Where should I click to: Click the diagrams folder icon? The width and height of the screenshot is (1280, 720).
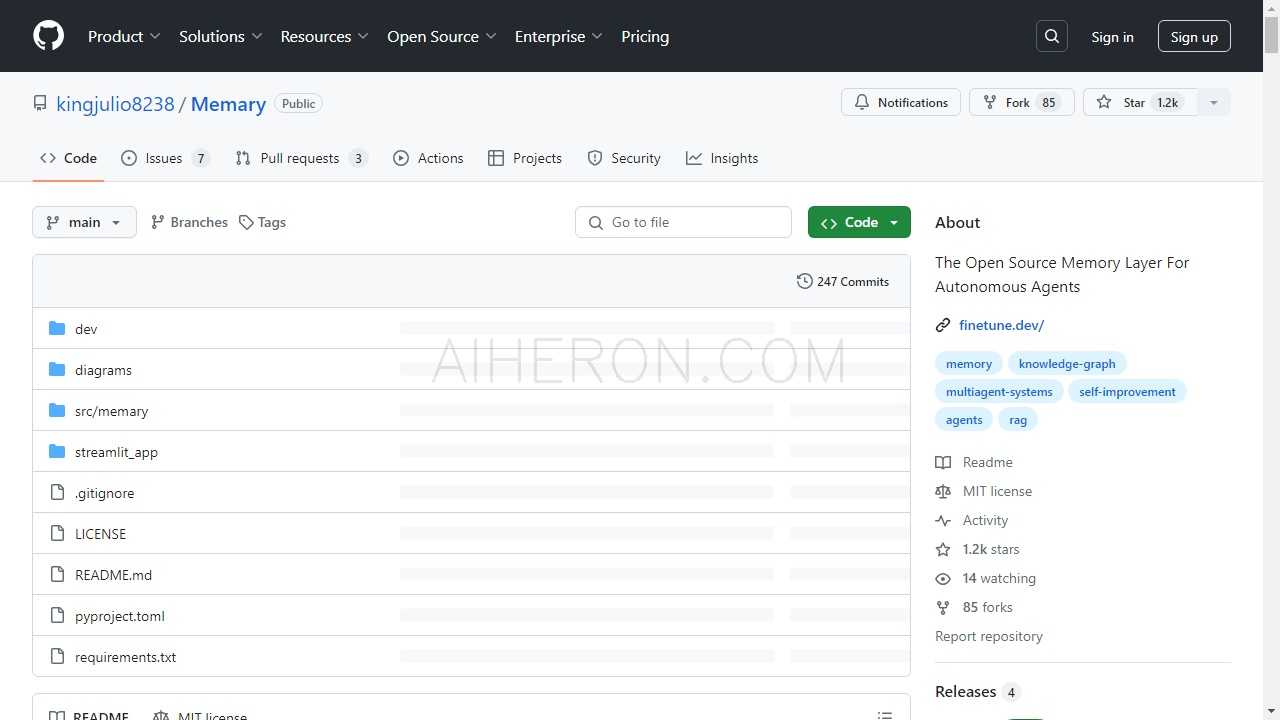pos(57,369)
